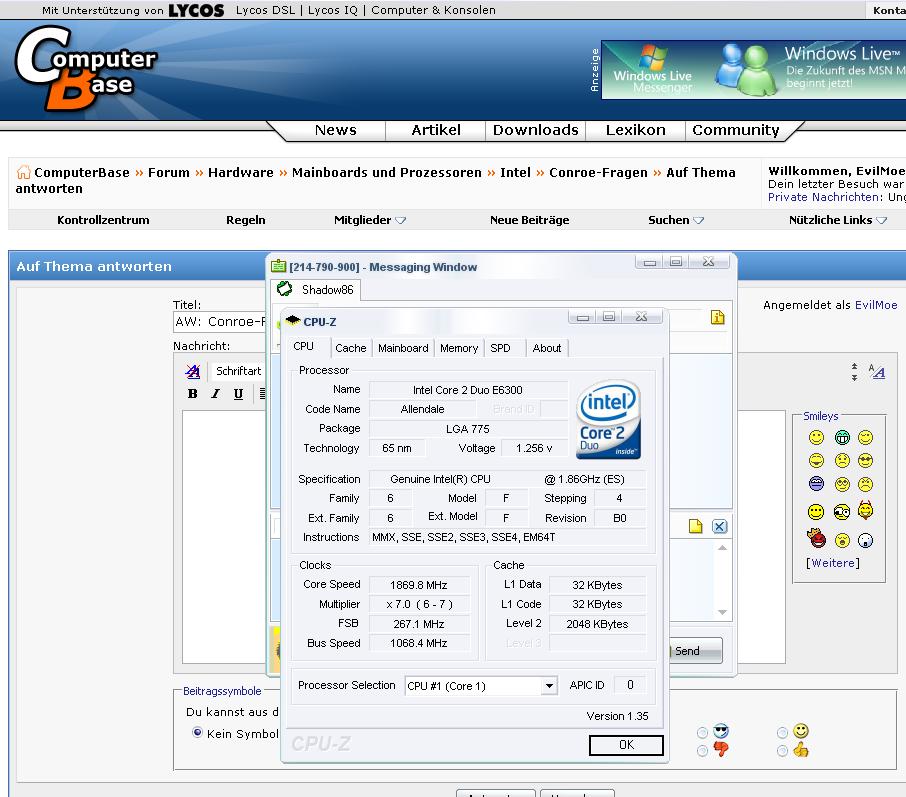906x797 pixels.
Task: Select the Kein Symbol radio button
Action: click(198, 733)
